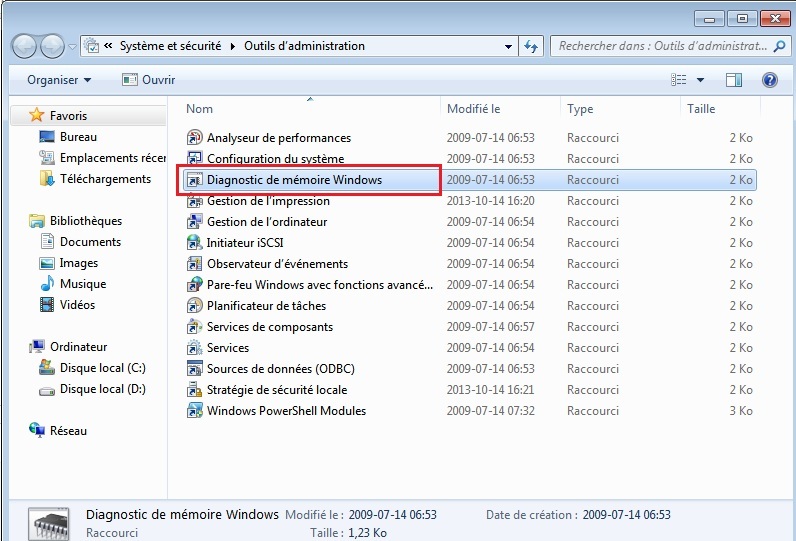The height and width of the screenshot is (541, 796).
Task: Show previous locations via double chevron
Action: click(108, 46)
